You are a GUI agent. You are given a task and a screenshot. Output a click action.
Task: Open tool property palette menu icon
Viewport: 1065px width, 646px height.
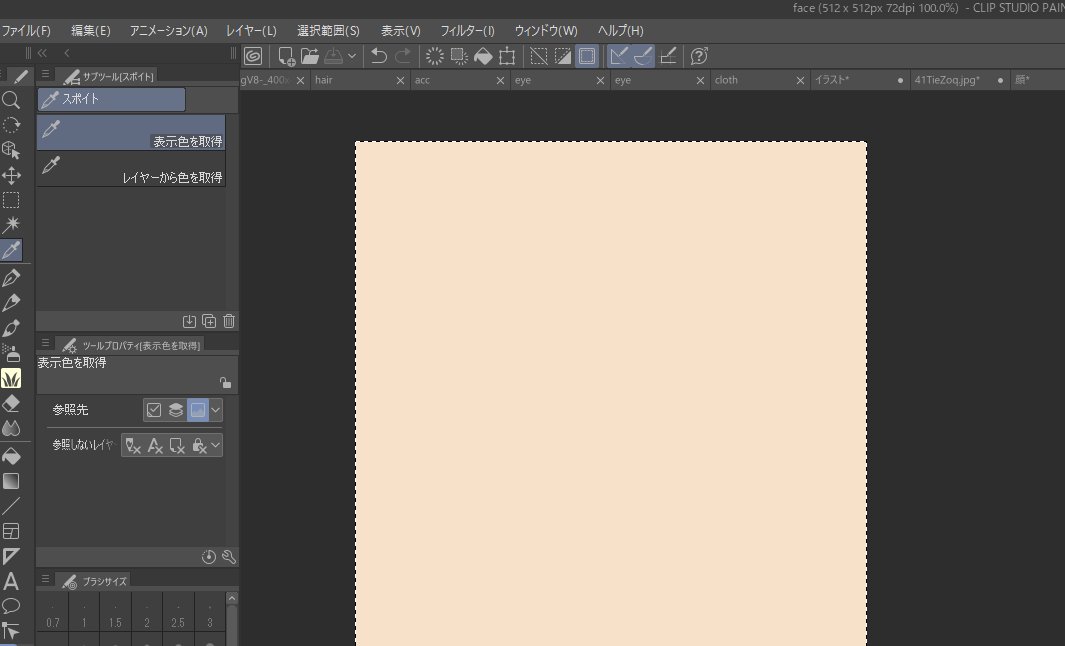pyautogui.click(x=46, y=343)
